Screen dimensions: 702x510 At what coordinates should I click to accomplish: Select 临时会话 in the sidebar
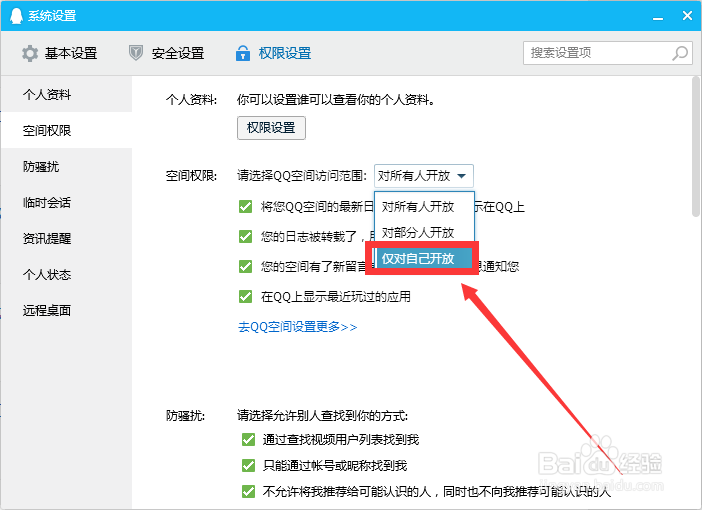tap(66, 202)
